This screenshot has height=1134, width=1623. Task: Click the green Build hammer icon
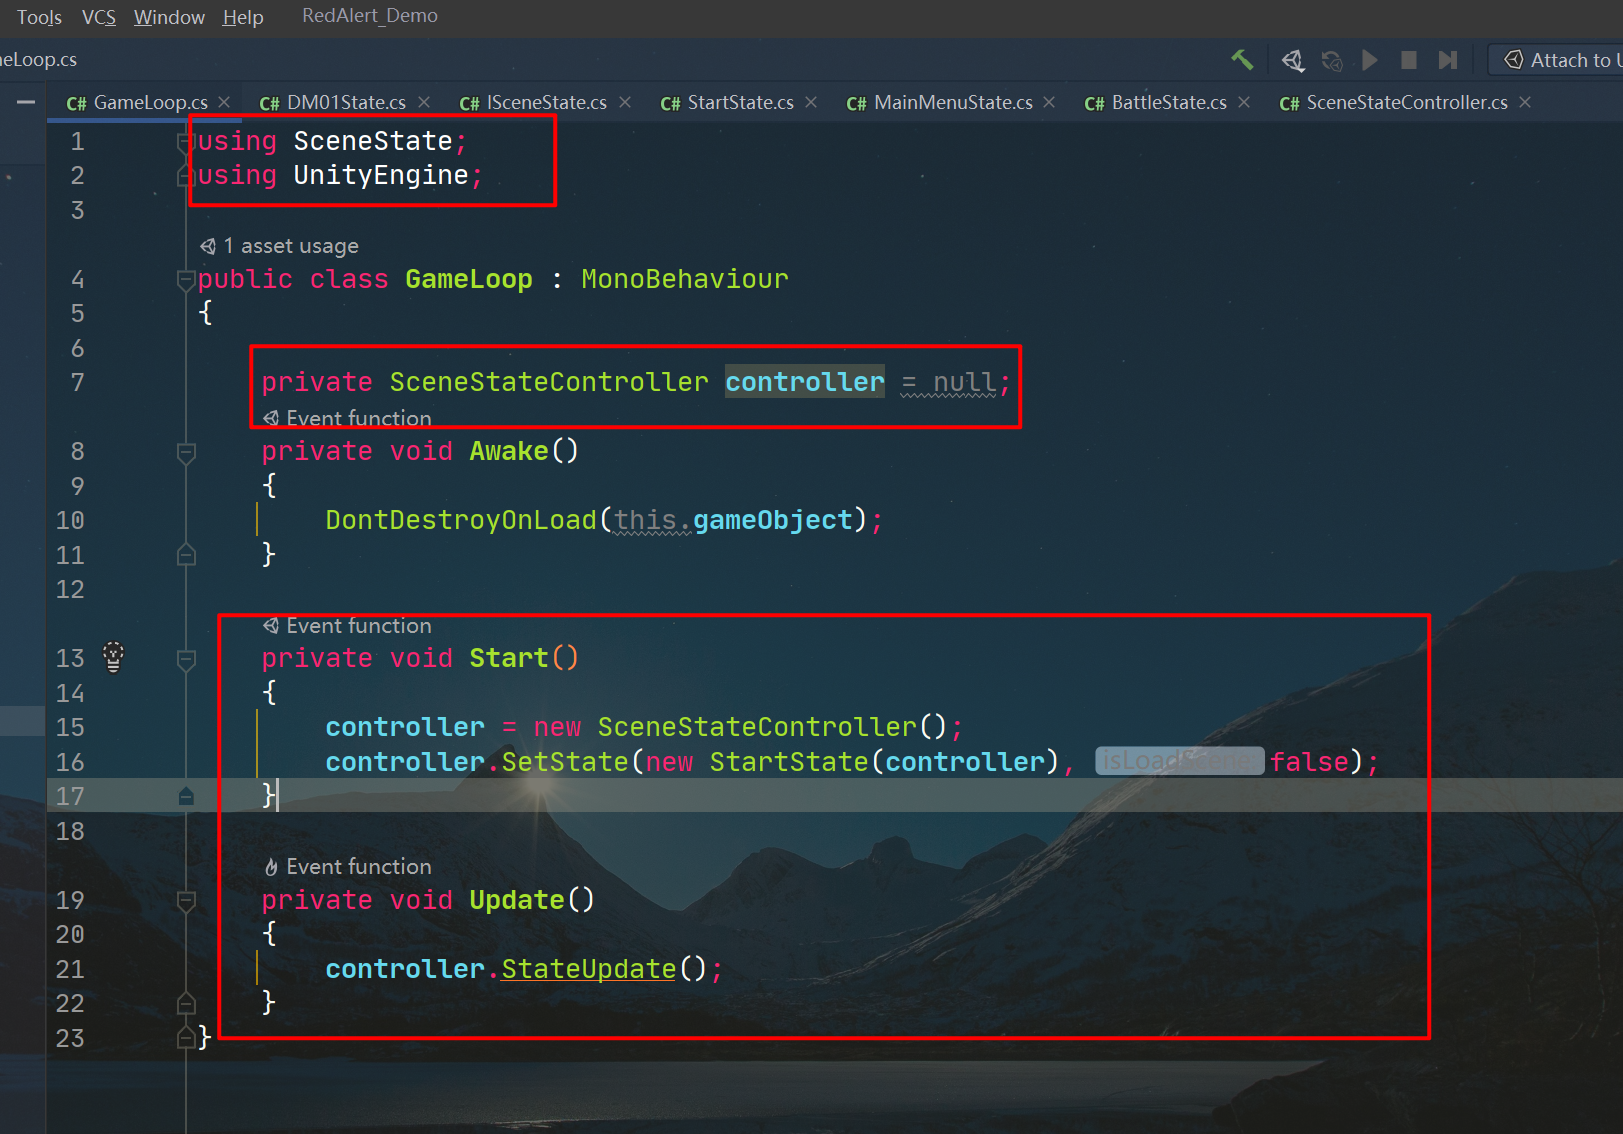point(1242,60)
